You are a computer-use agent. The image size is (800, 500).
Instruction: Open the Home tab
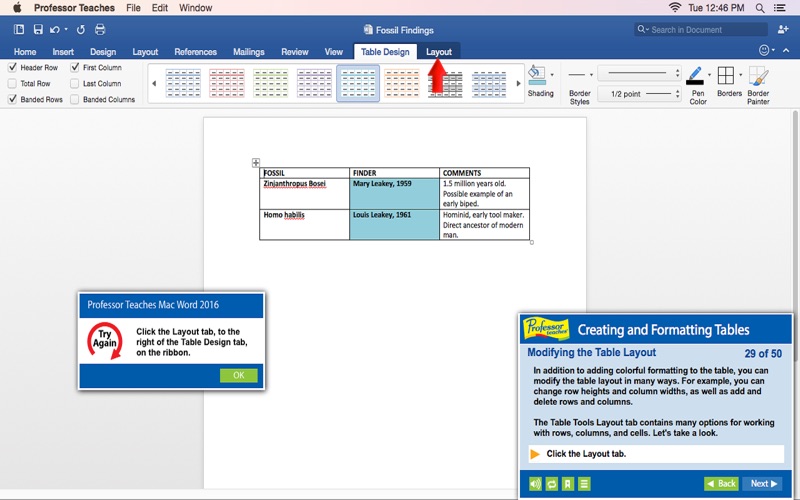[x=25, y=52]
